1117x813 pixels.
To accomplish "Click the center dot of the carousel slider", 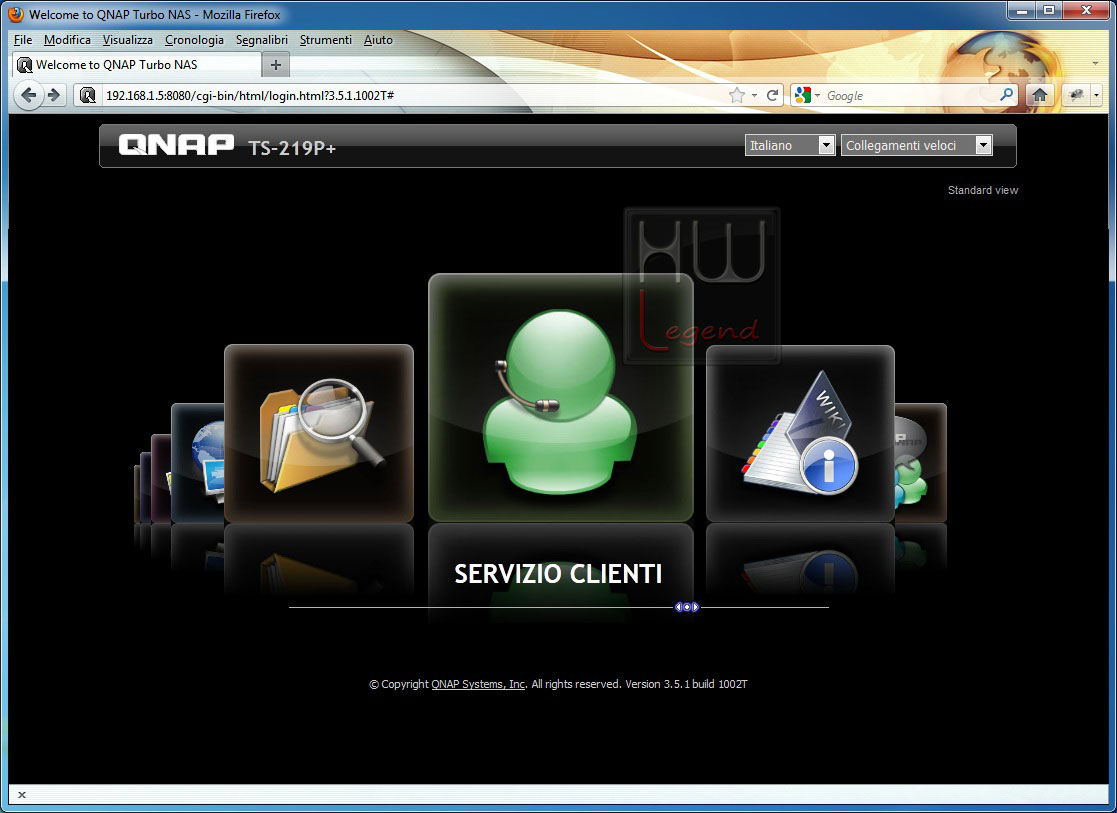I will click(687, 607).
